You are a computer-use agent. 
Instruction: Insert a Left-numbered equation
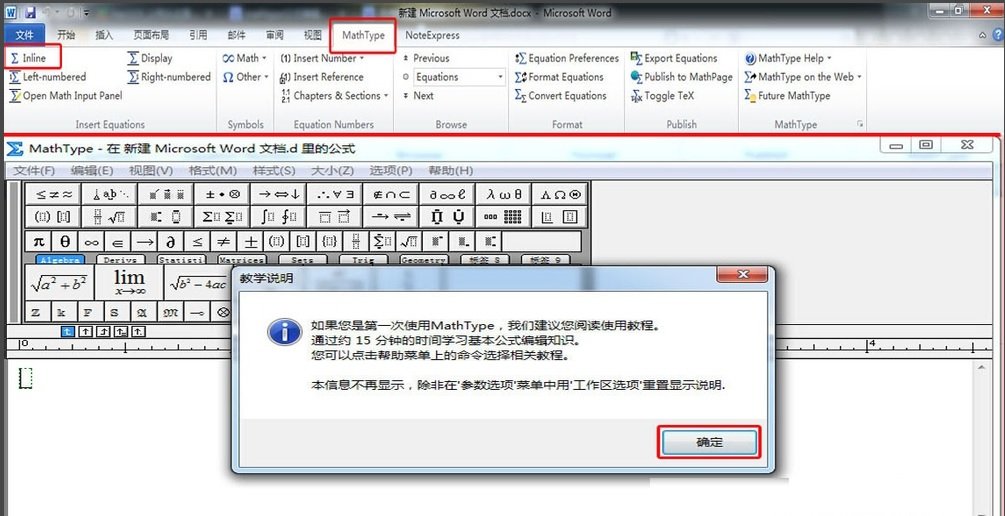click(x=47, y=77)
